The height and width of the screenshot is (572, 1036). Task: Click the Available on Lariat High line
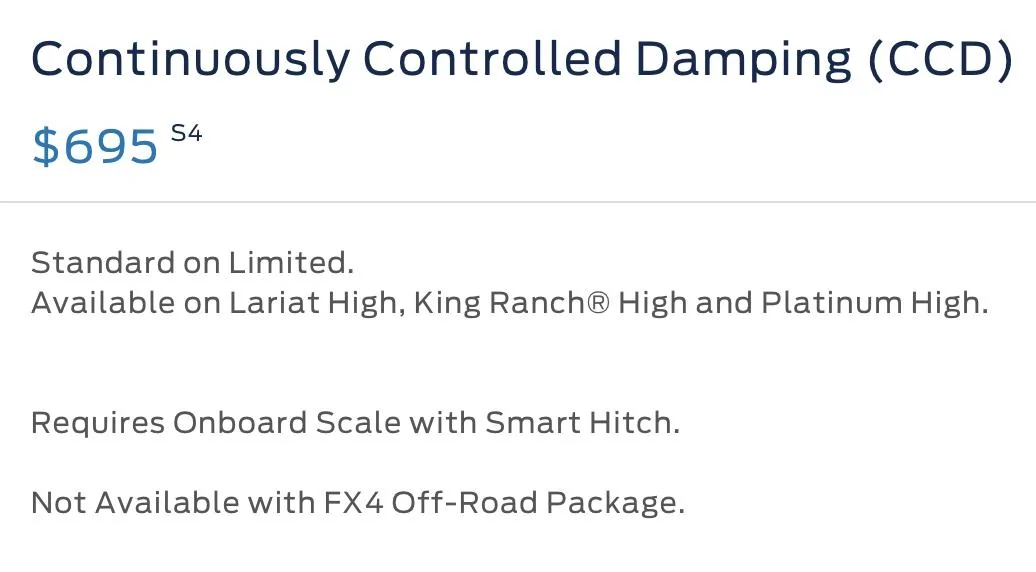pyautogui.click(x=509, y=303)
